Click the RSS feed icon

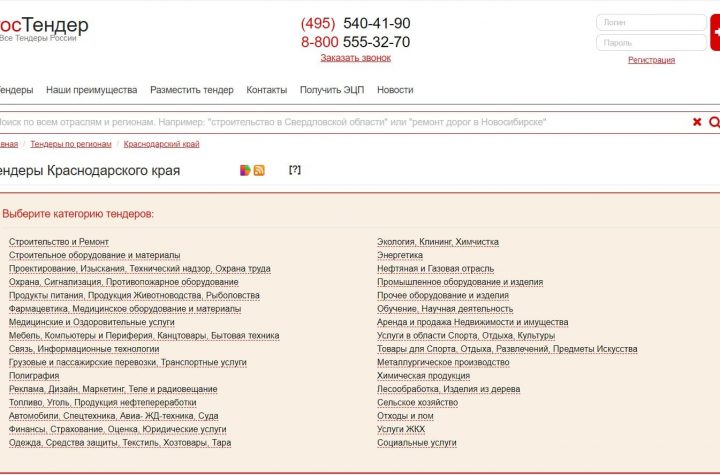click(259, 171)
